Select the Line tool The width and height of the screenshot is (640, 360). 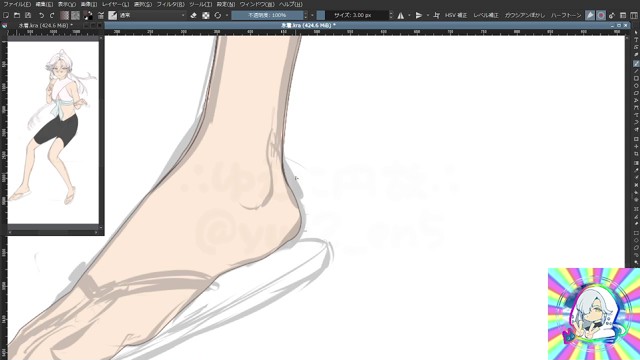point(636,71)
